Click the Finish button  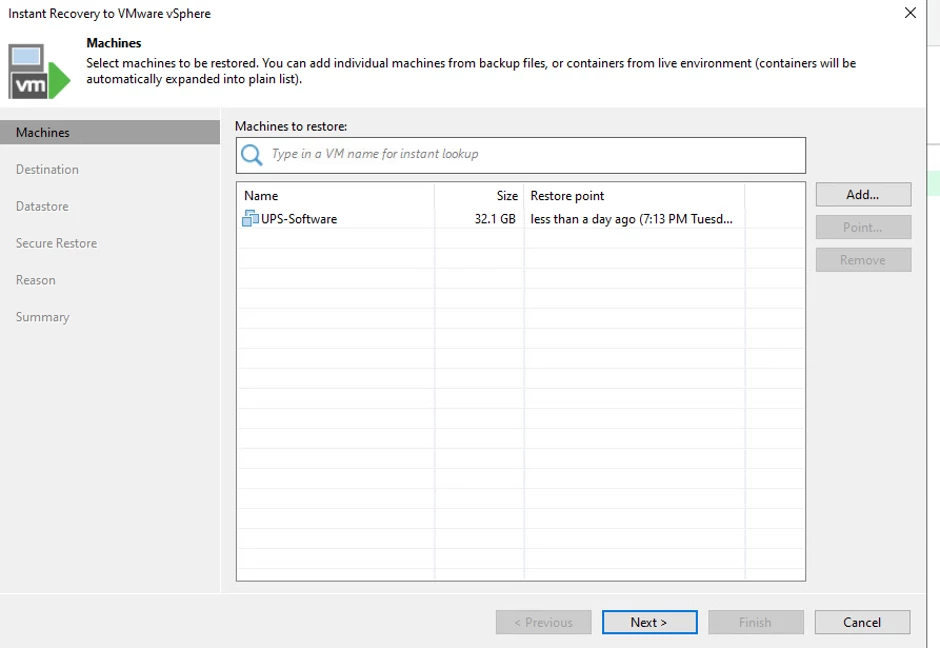[755, 622]
